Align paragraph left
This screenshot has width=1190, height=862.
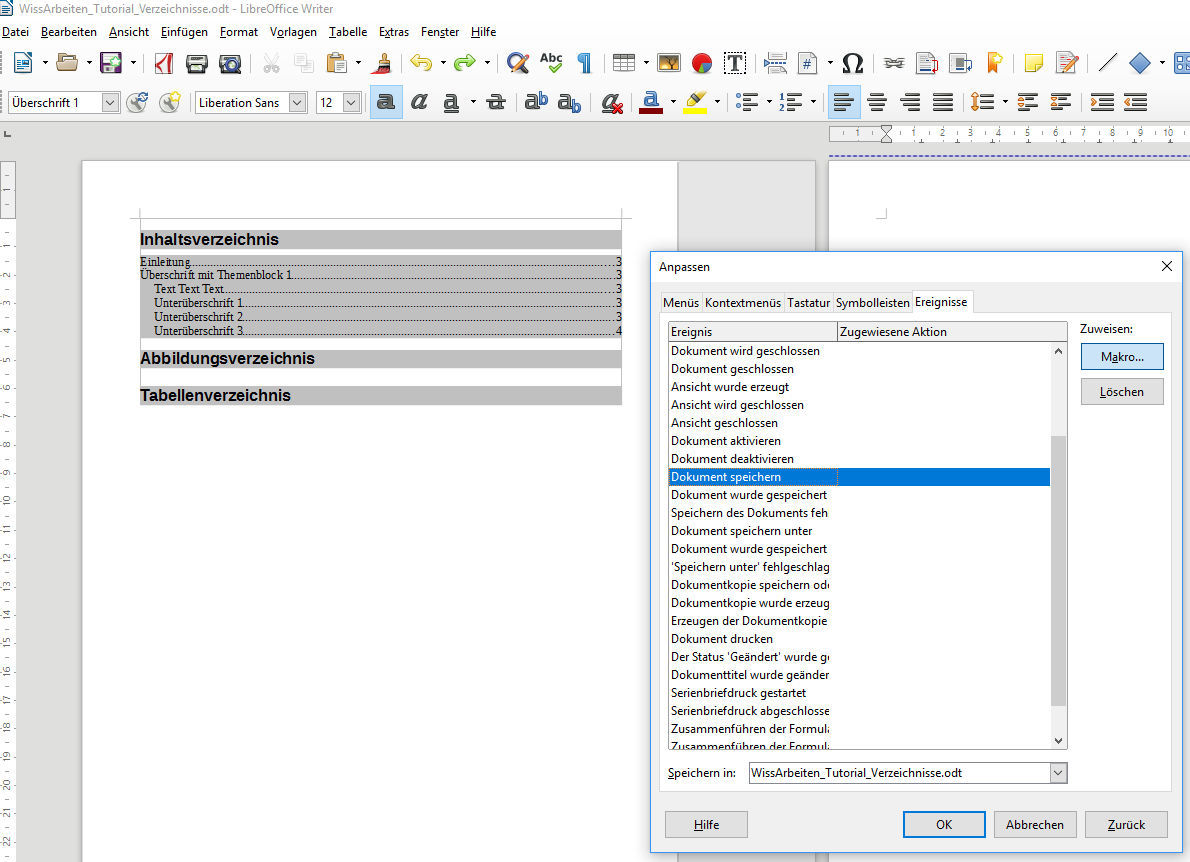pos(844,102)
